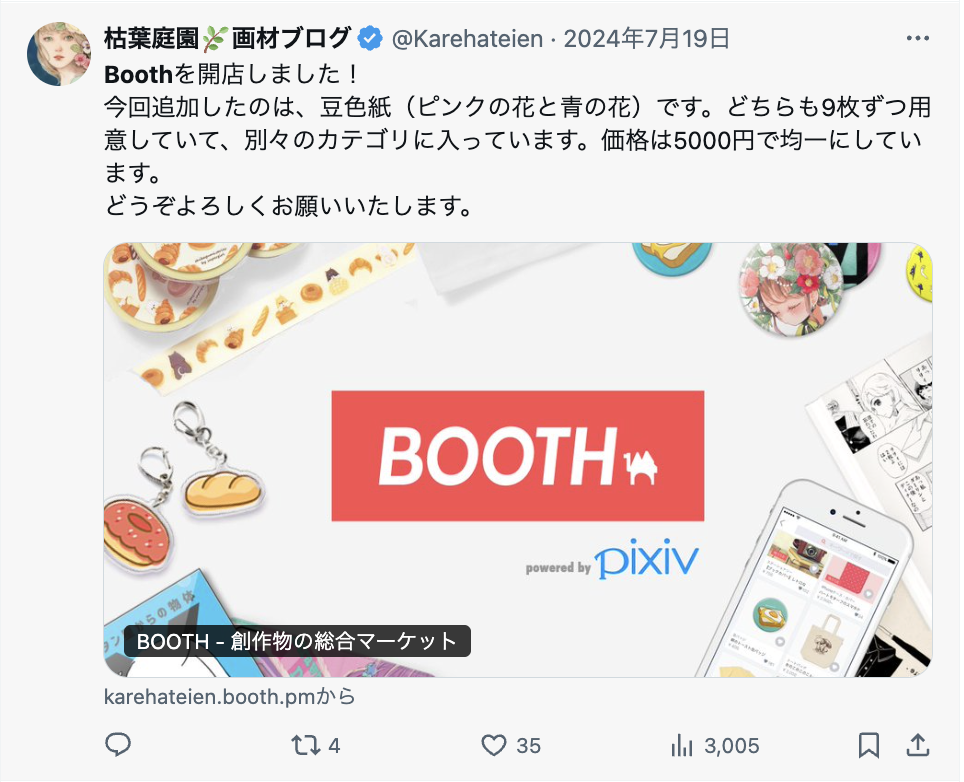964x782 pixels.
Task: Click the repost count 4
Action: click(x=334, y=746)
